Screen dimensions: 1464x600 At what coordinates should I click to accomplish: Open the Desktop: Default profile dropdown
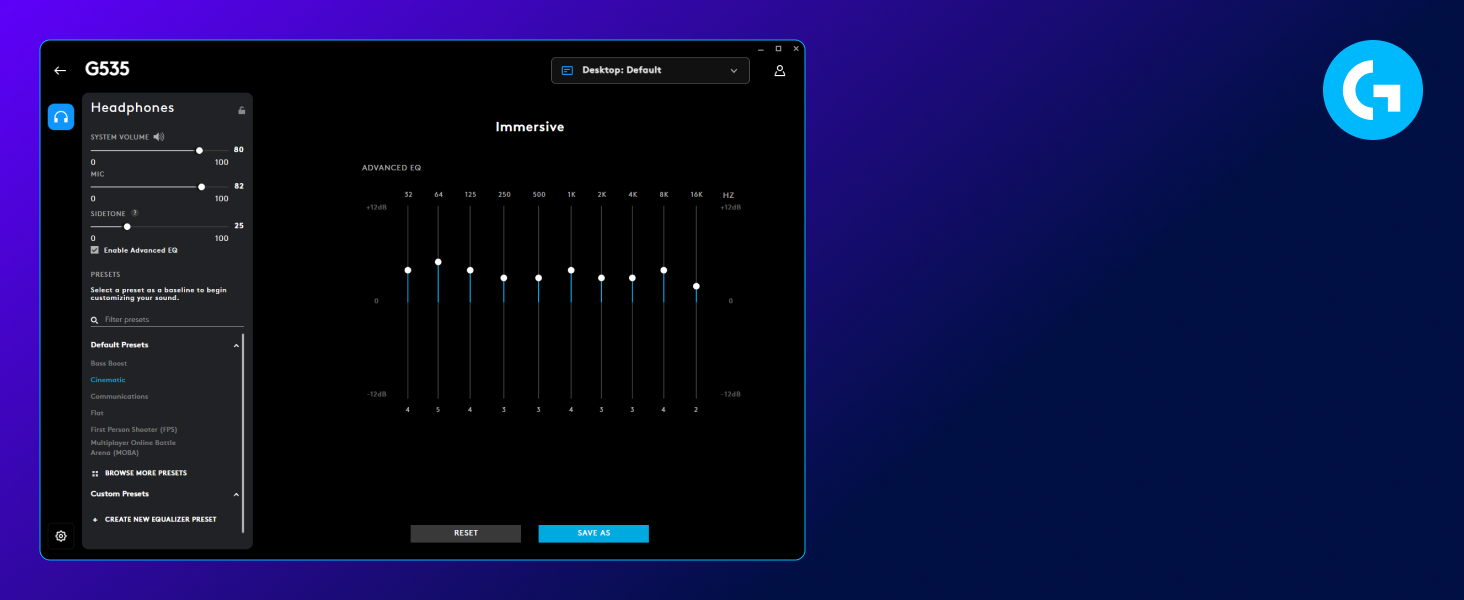[x=650, y=70]
